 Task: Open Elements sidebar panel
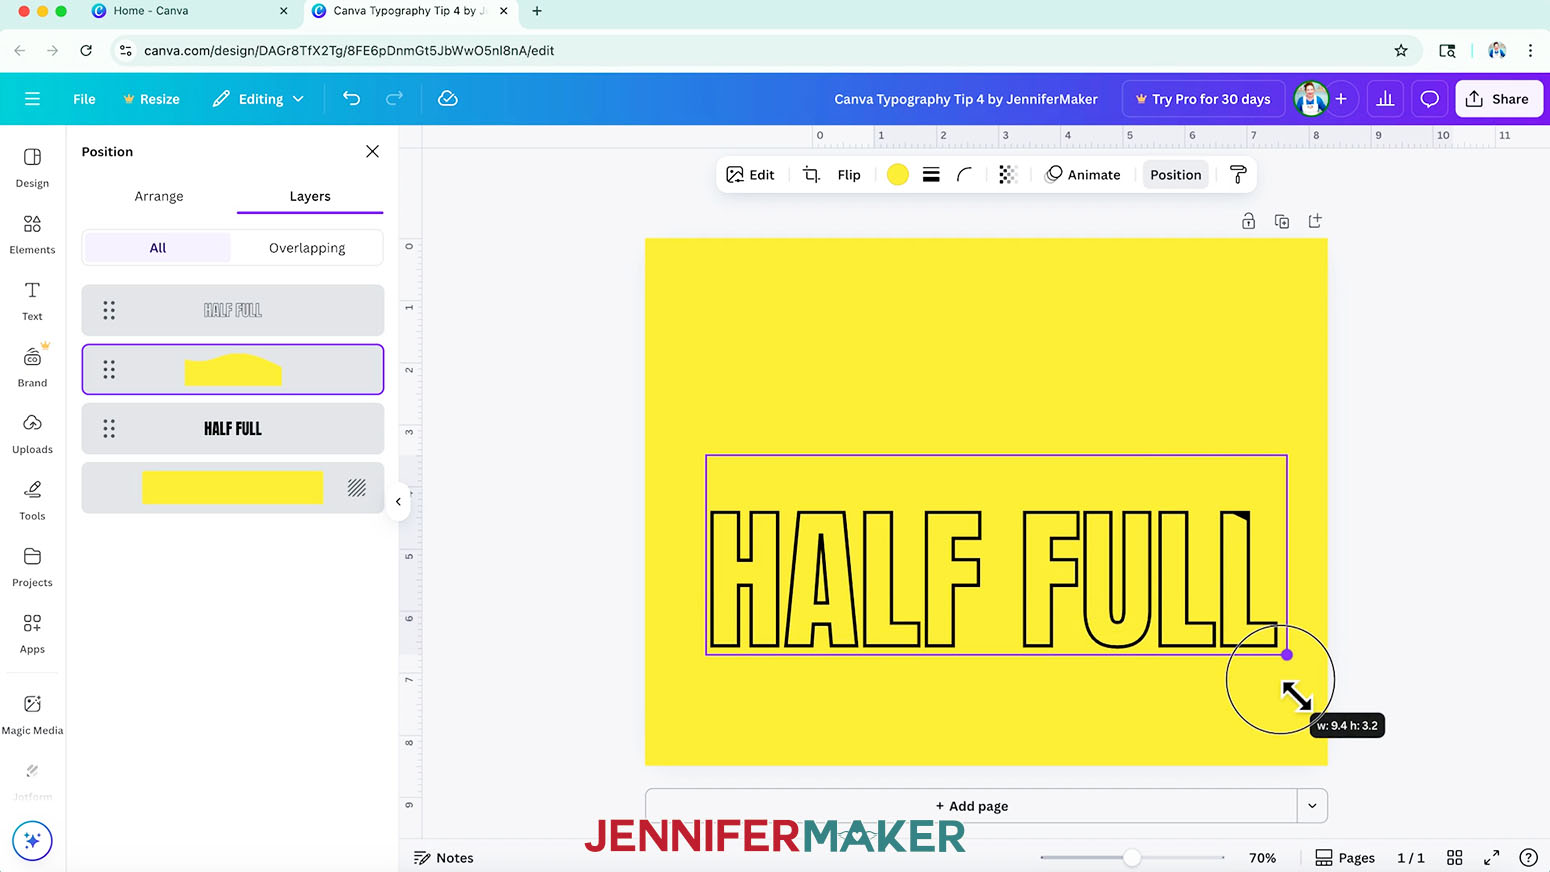(x=32, y=235)
